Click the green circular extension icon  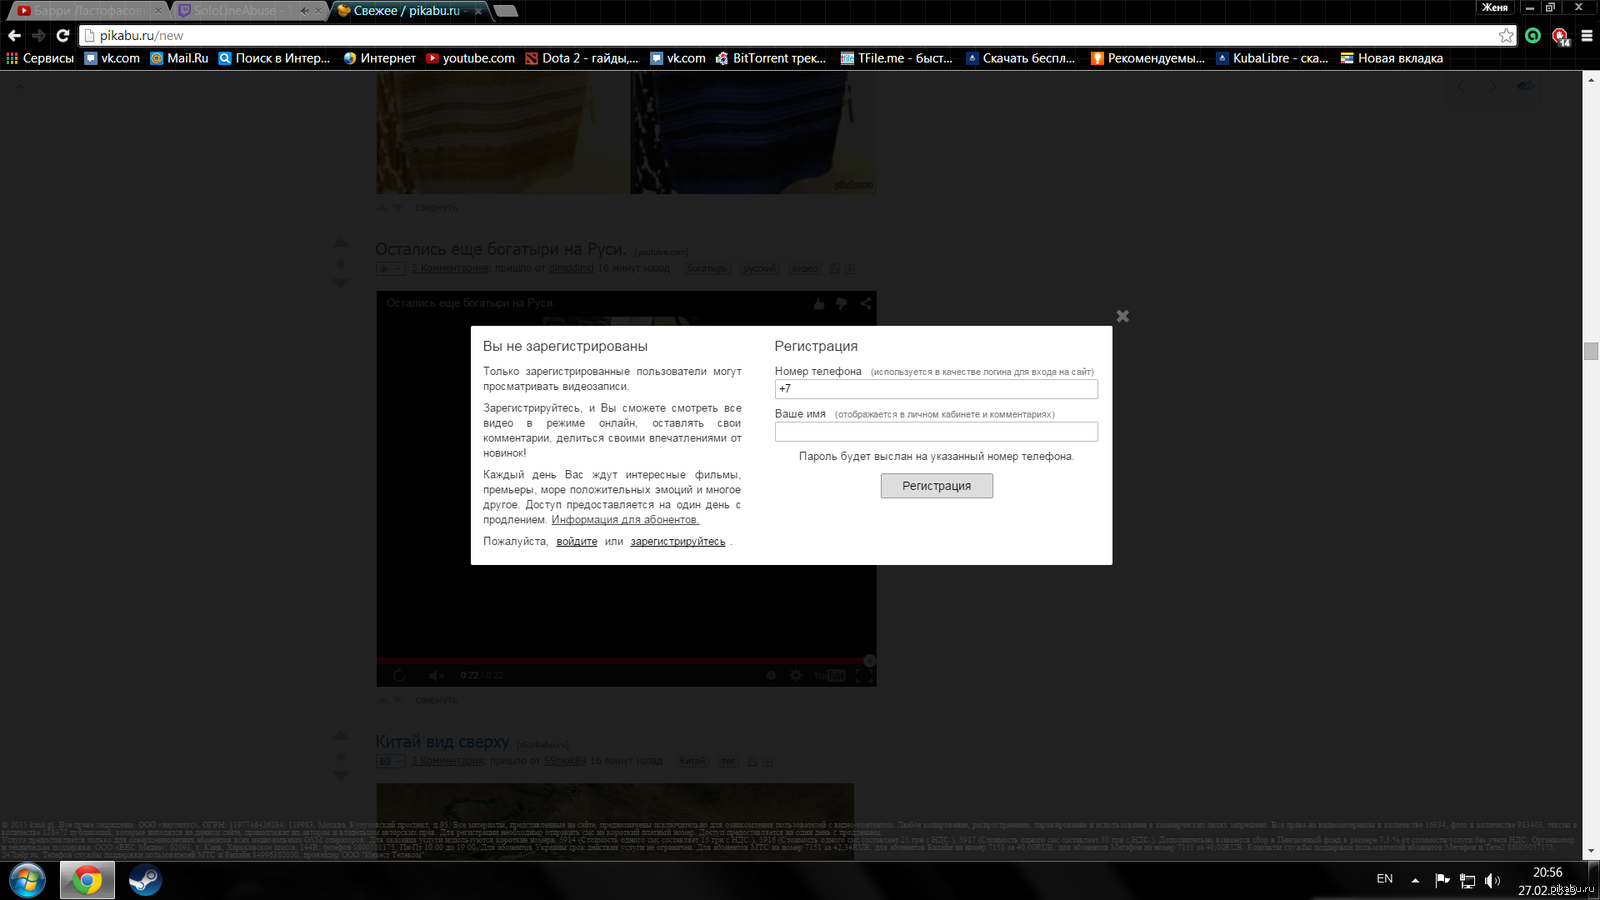pos(1533,35)
